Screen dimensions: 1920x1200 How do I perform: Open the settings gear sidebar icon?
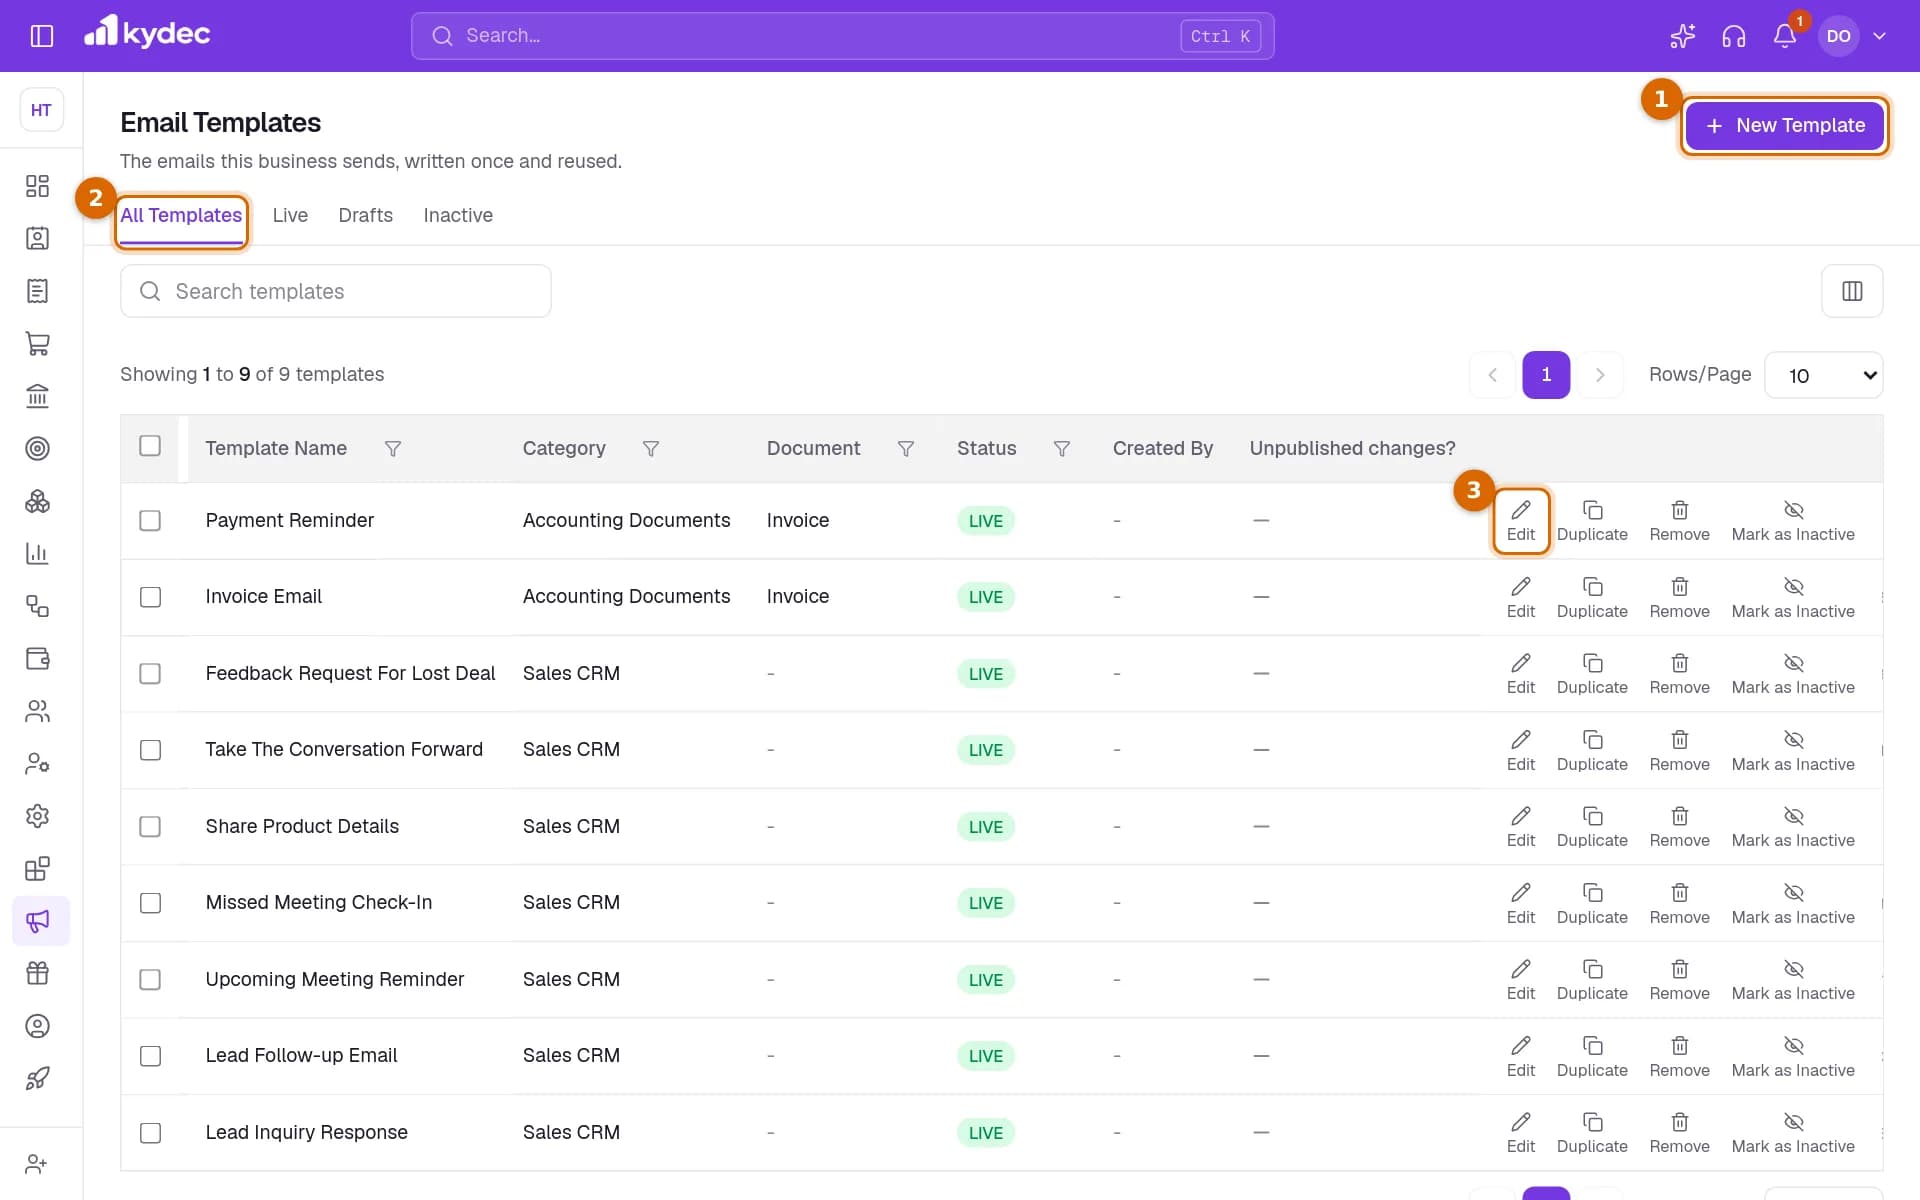(37, 816)
